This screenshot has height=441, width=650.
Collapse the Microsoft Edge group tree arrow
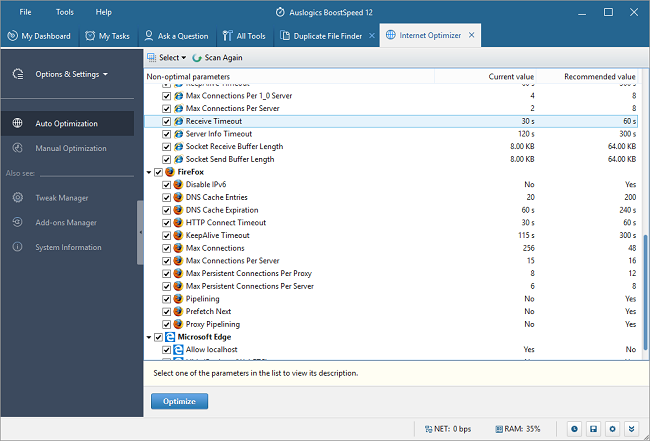tap(149, 337)
